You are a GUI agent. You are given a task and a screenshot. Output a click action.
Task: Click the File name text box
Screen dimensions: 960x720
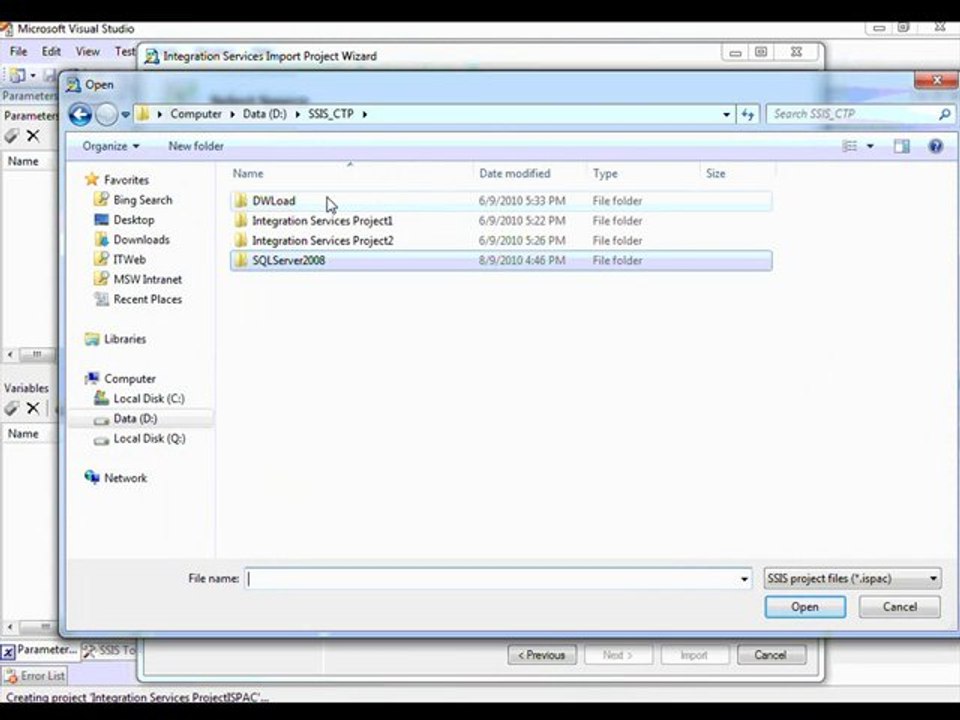[x=491, y=579]
